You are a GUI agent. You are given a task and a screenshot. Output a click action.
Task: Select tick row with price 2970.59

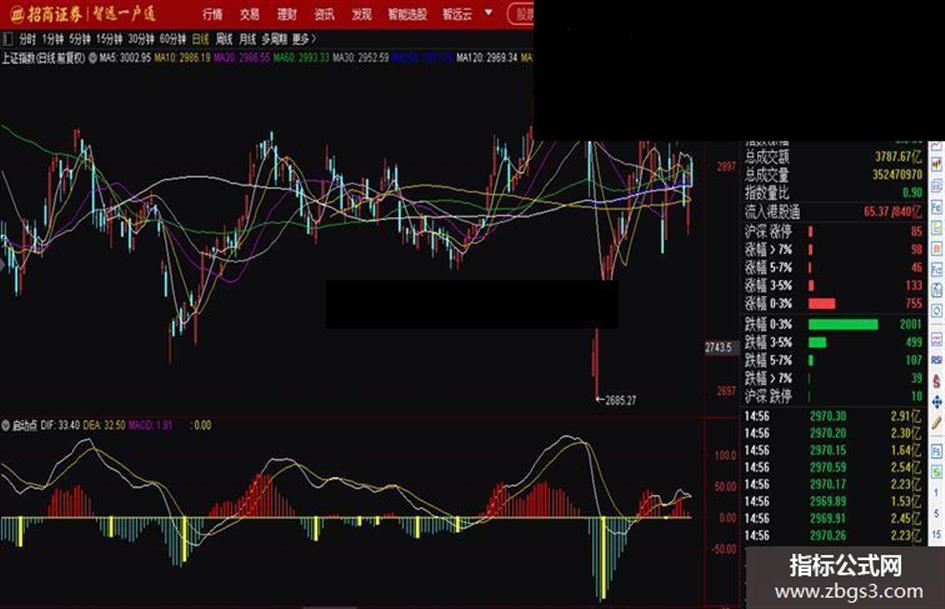pos(834,467)
